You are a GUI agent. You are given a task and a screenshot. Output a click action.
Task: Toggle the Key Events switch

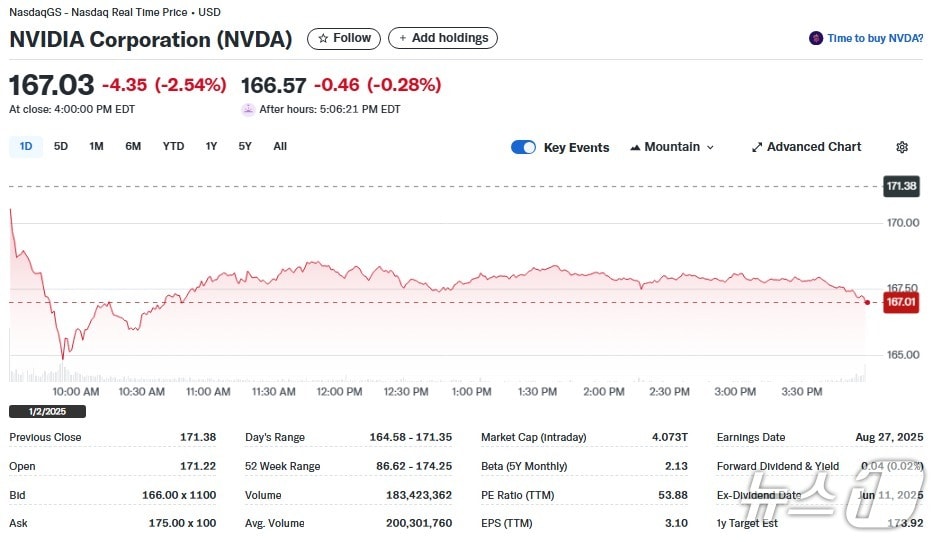(x=523, y=147)
